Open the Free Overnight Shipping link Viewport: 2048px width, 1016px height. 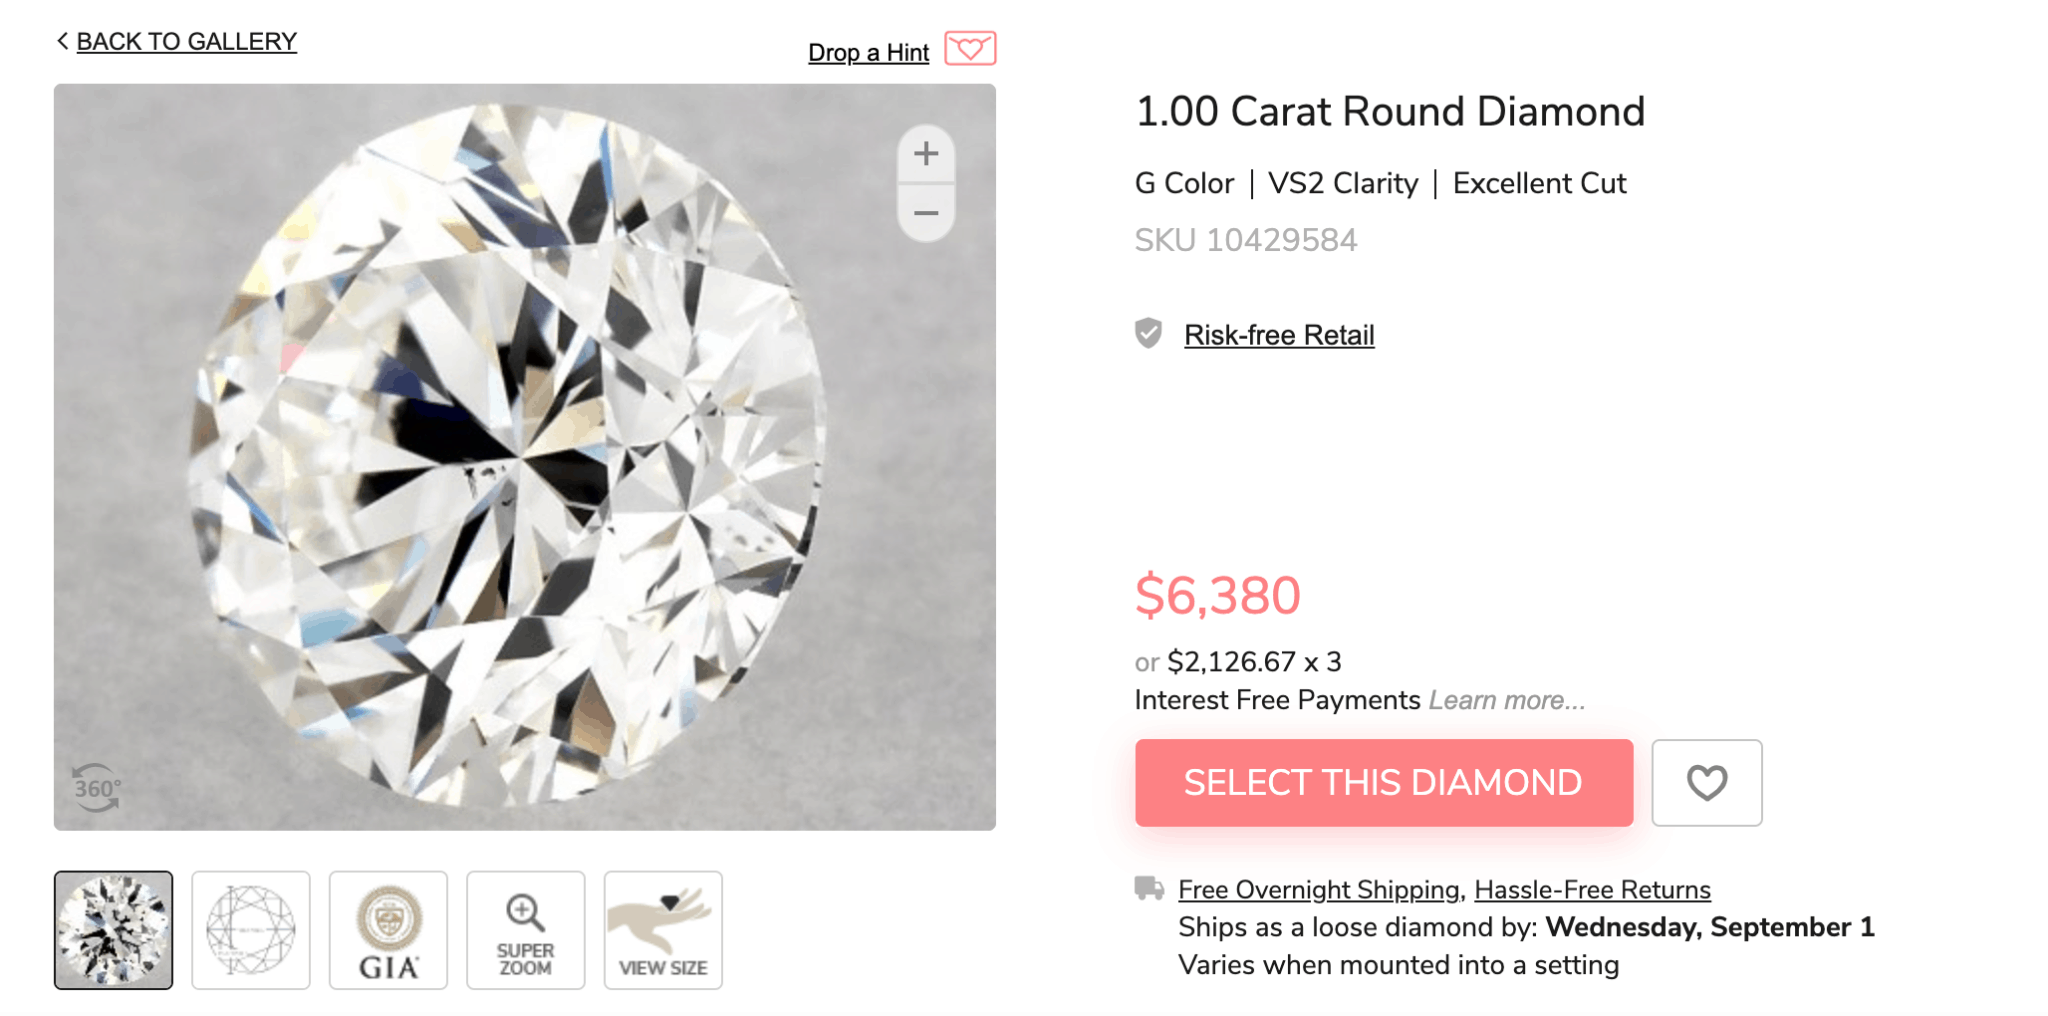tap(1318, 889)
